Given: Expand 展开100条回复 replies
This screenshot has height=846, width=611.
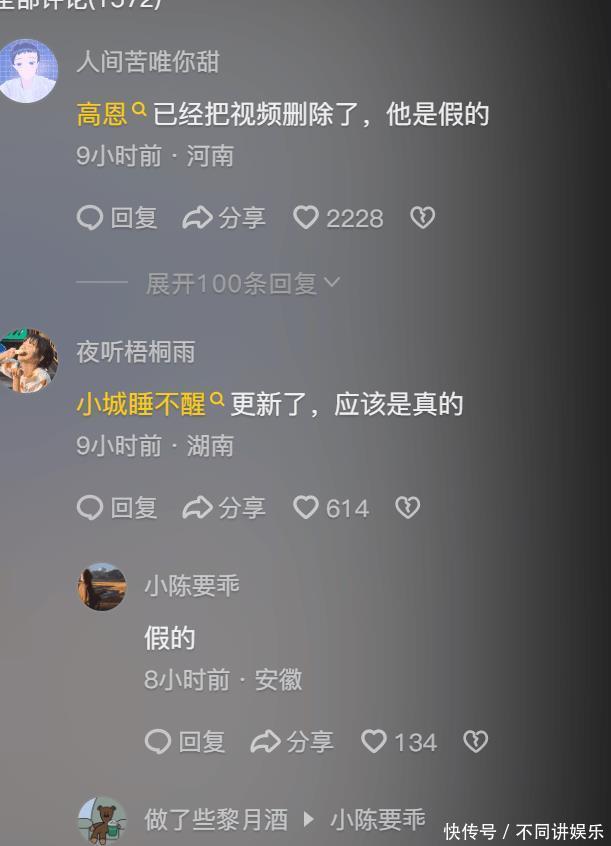Looking at the screenshot, I should point(243,283).
